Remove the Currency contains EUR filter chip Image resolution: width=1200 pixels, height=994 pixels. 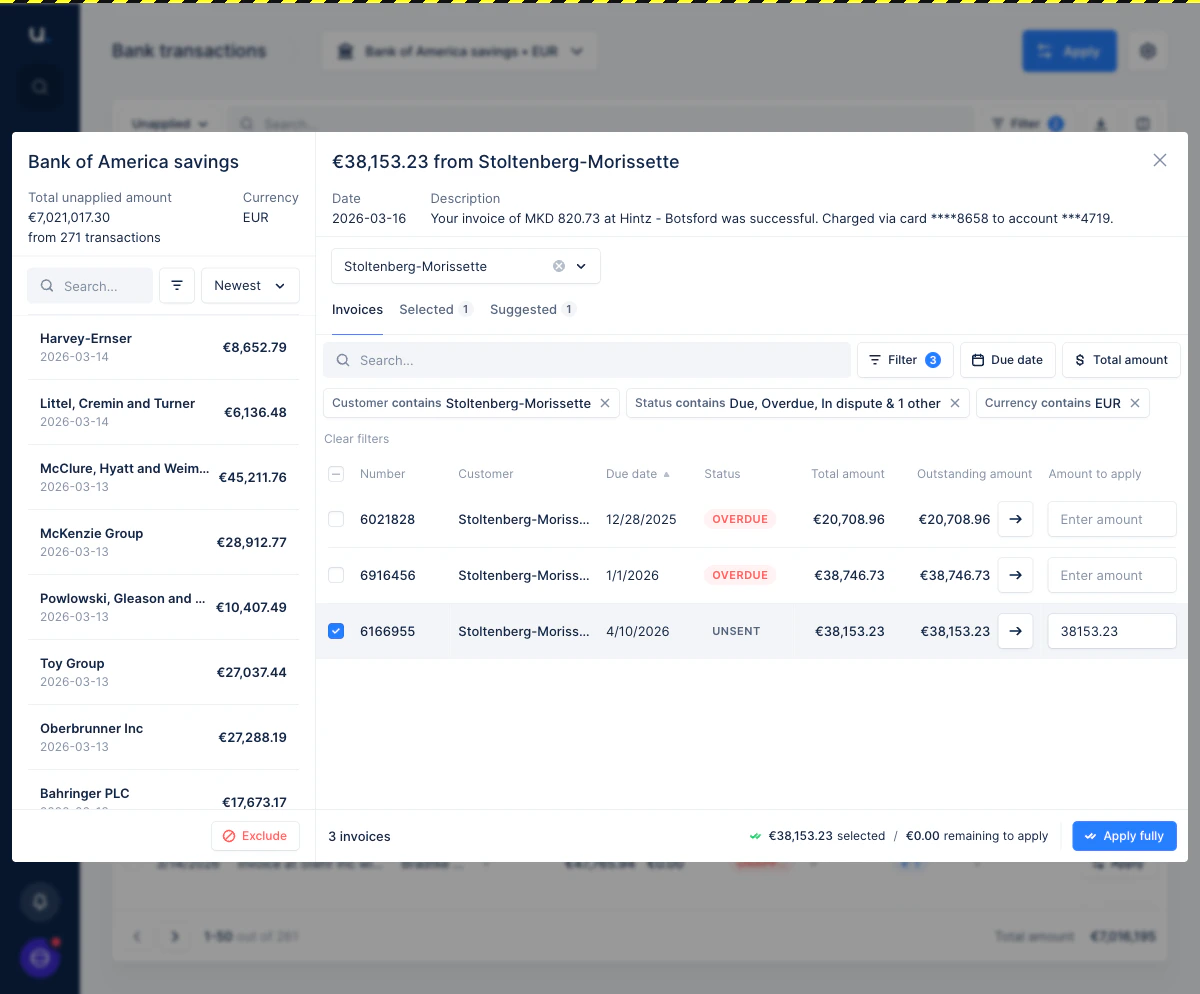[1134, 403]
